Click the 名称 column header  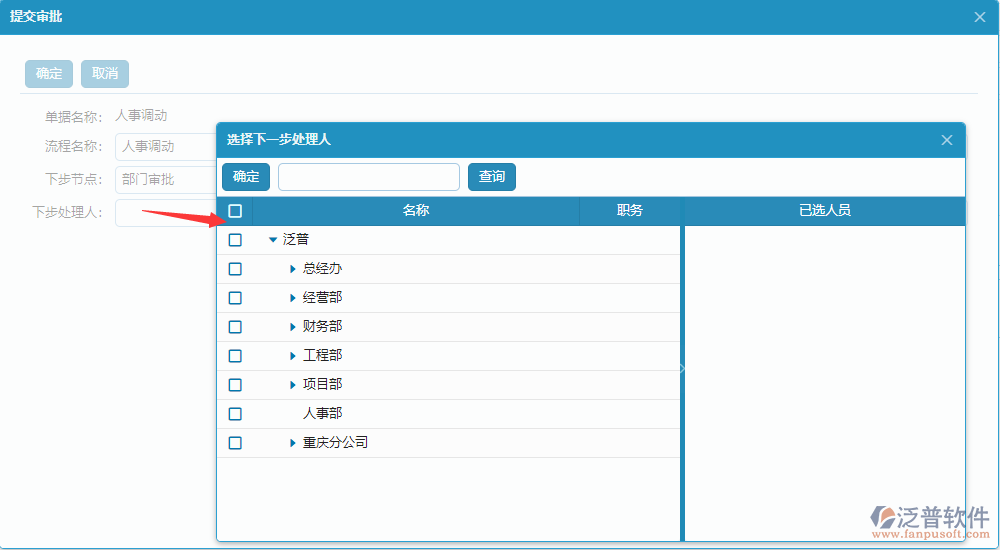point(416,211)
